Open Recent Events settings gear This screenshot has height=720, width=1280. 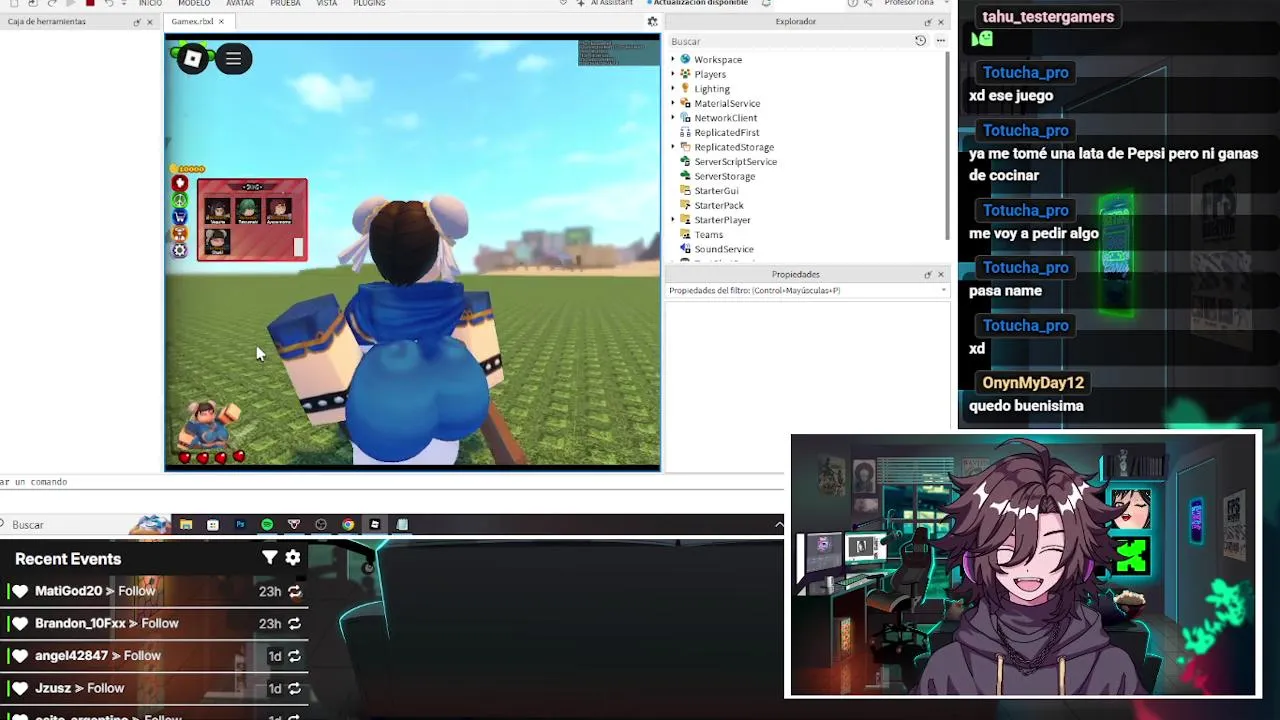click(293, 558)
